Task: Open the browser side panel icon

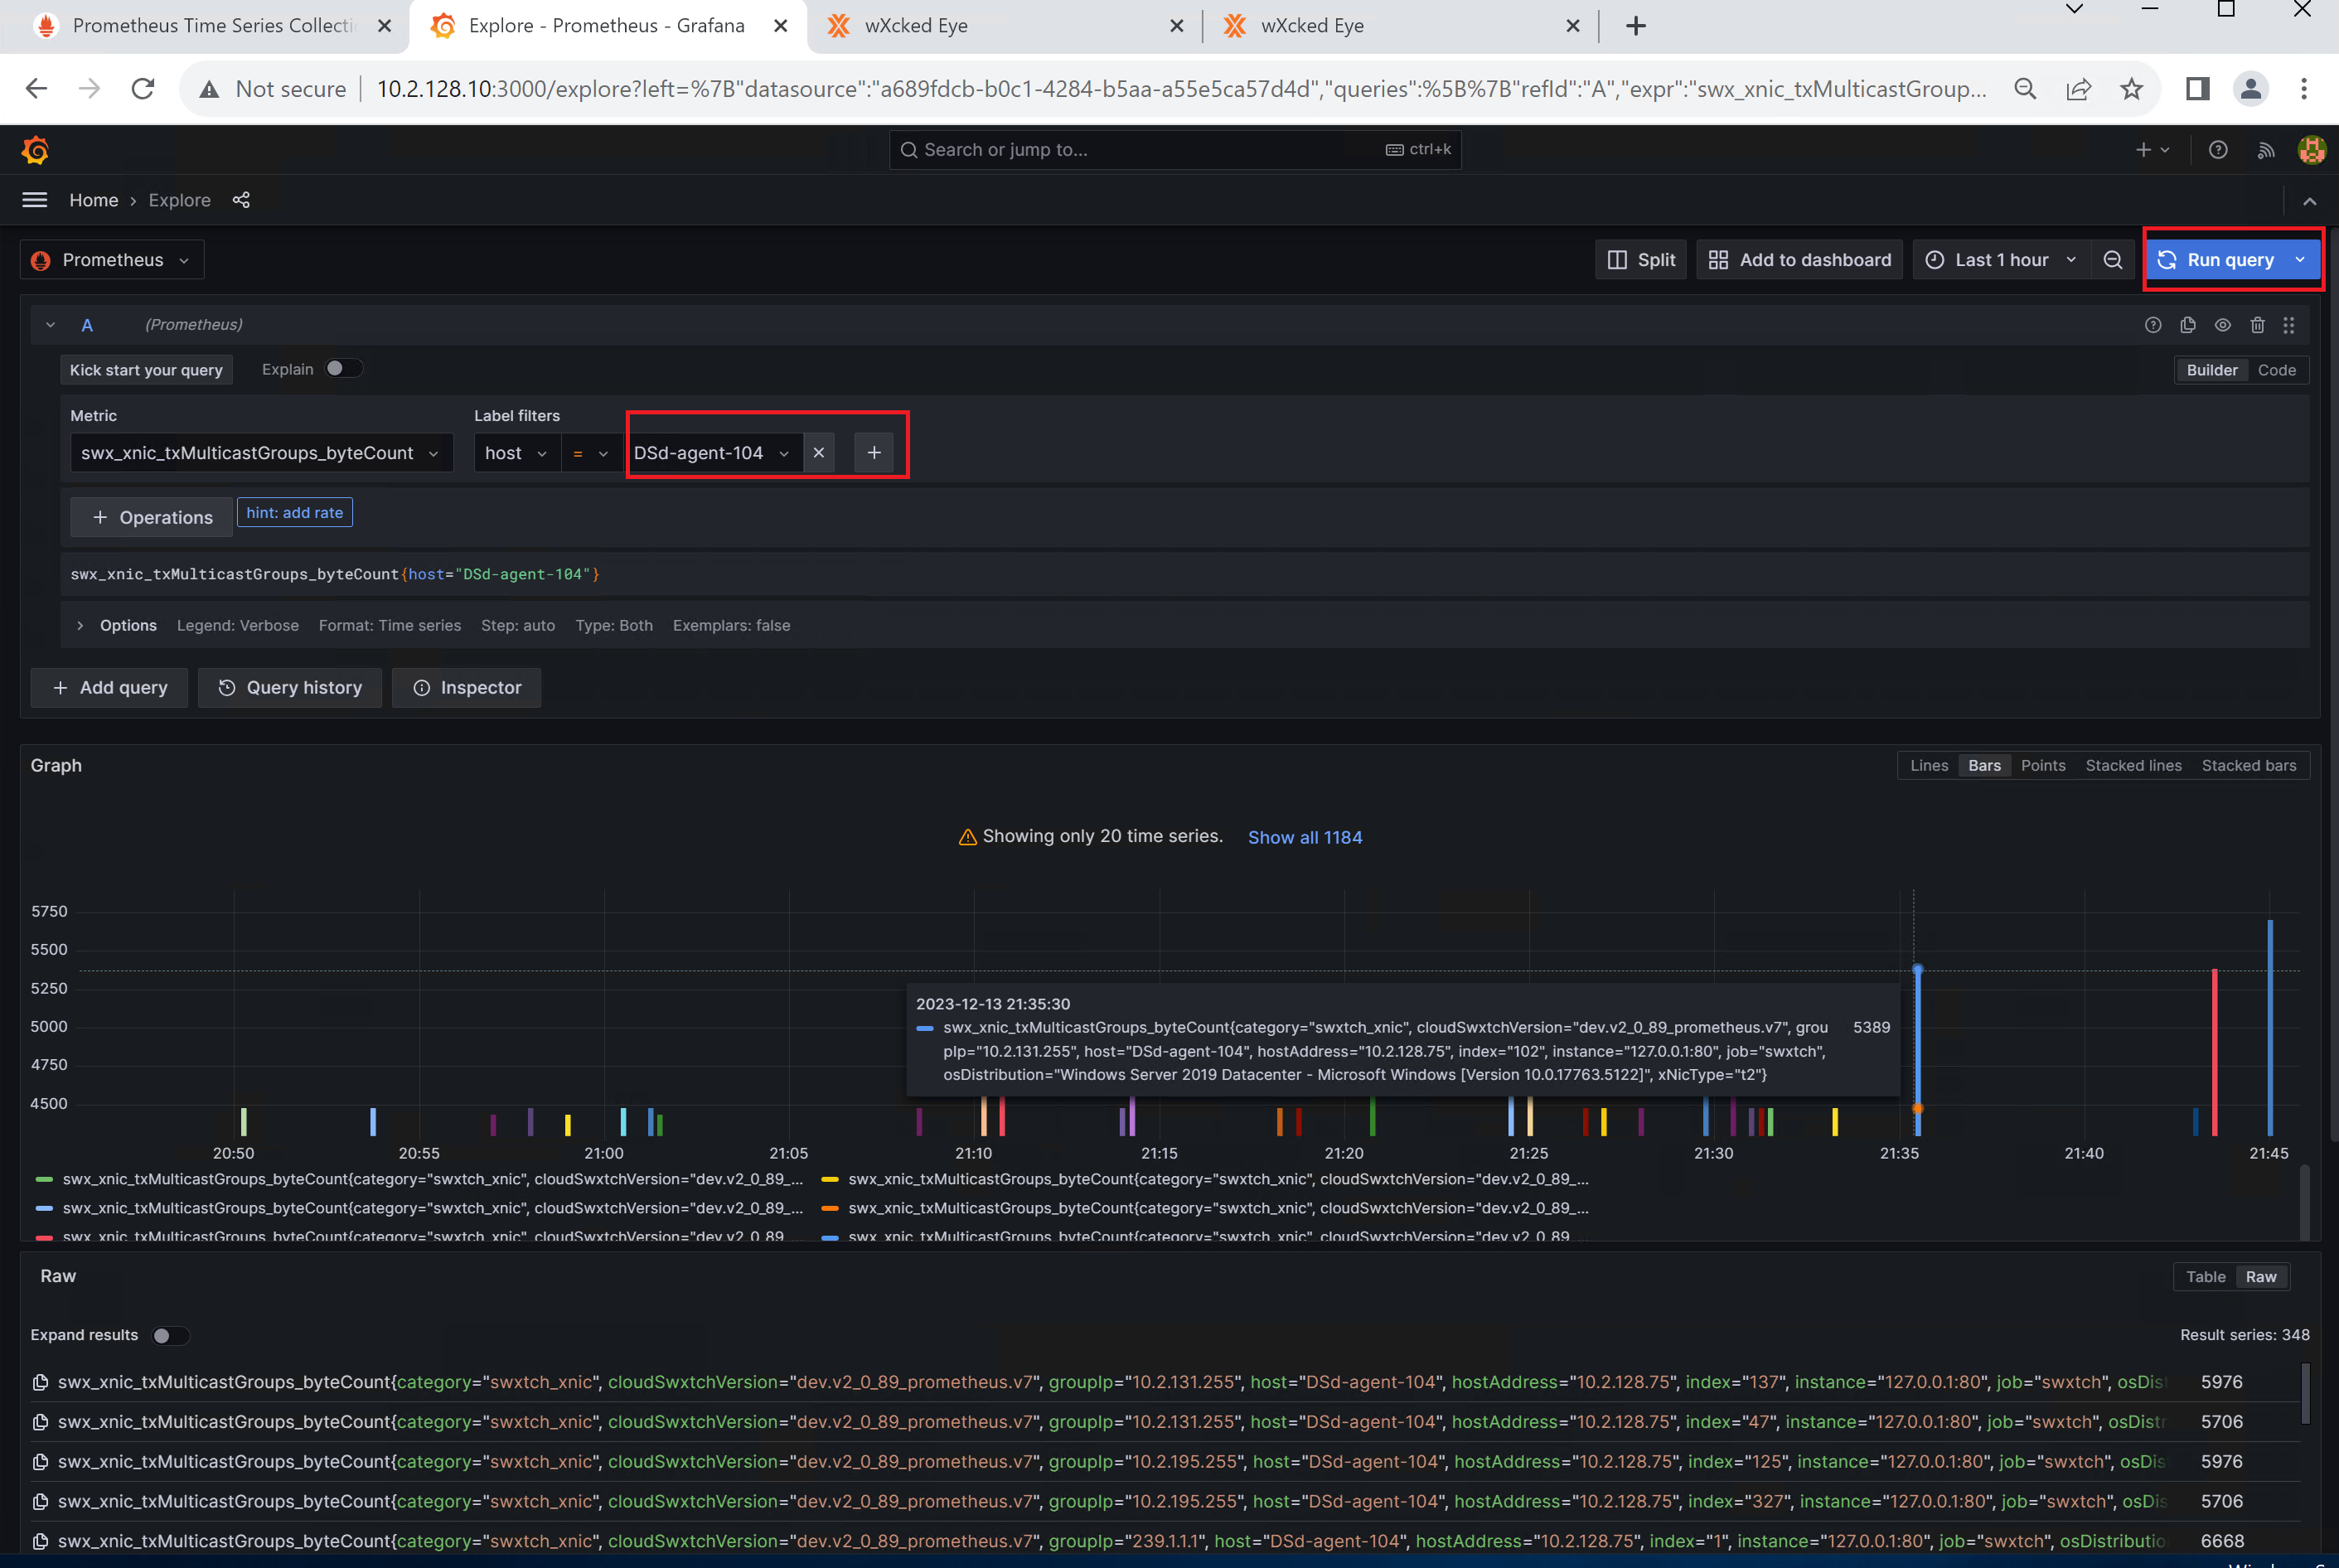Action: tap(2197, 89)
